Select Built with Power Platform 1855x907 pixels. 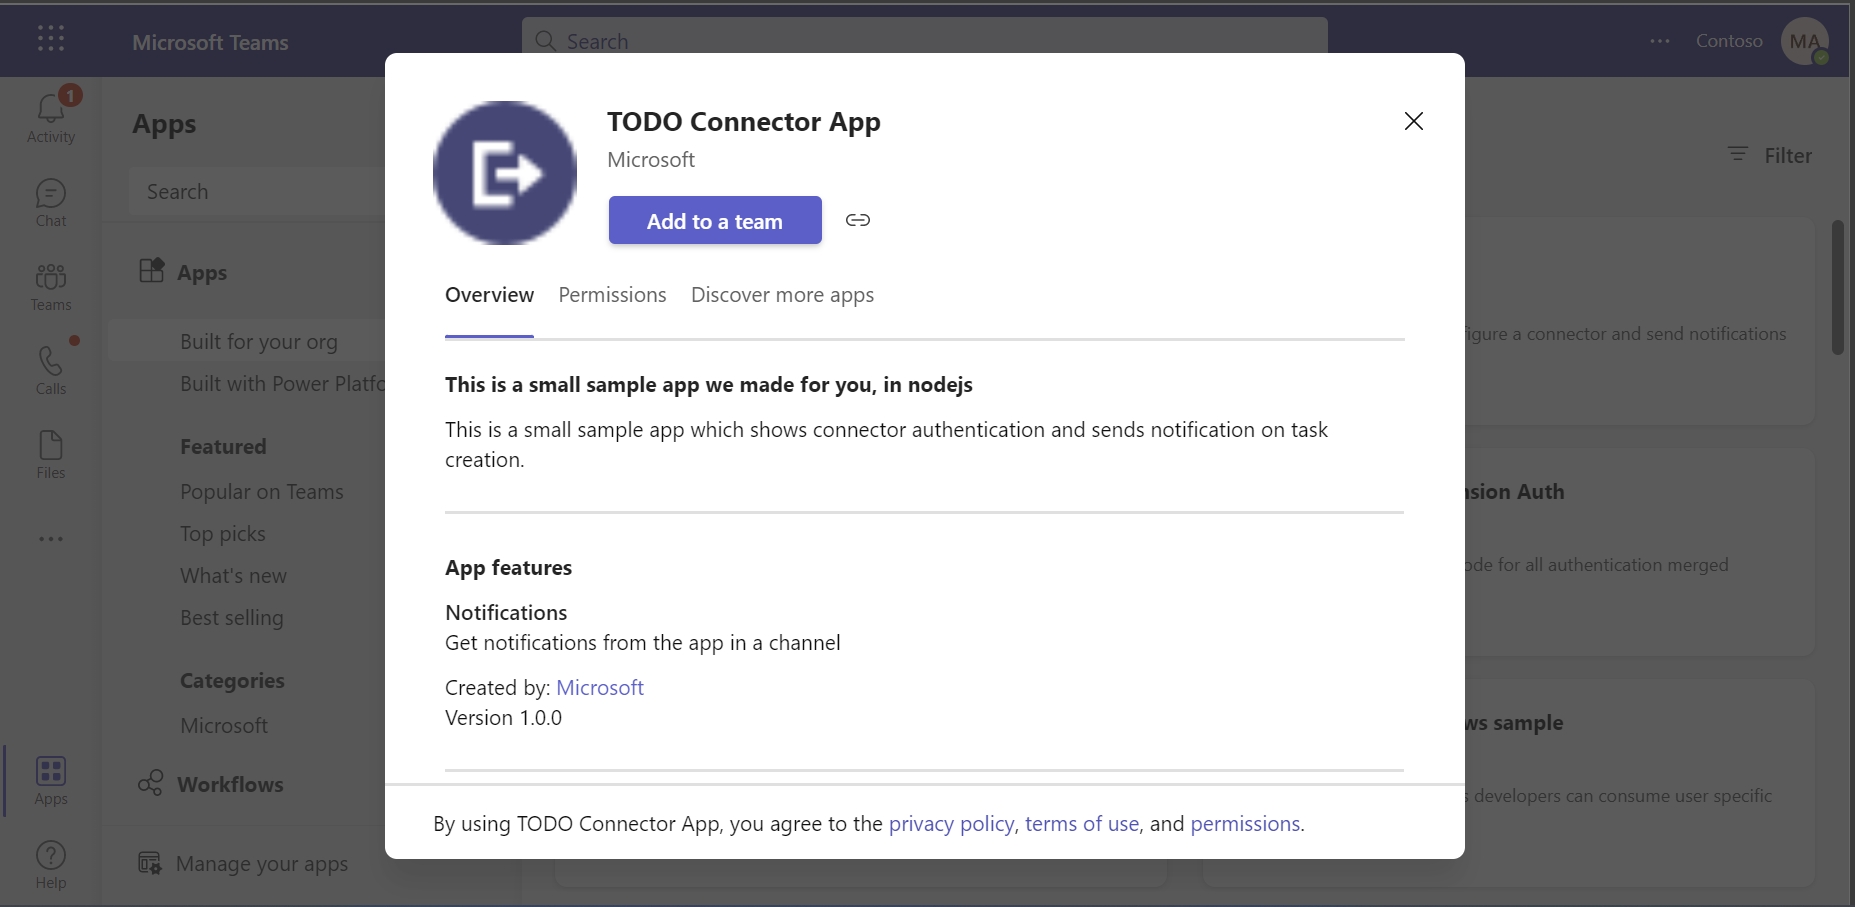[282, 384]
